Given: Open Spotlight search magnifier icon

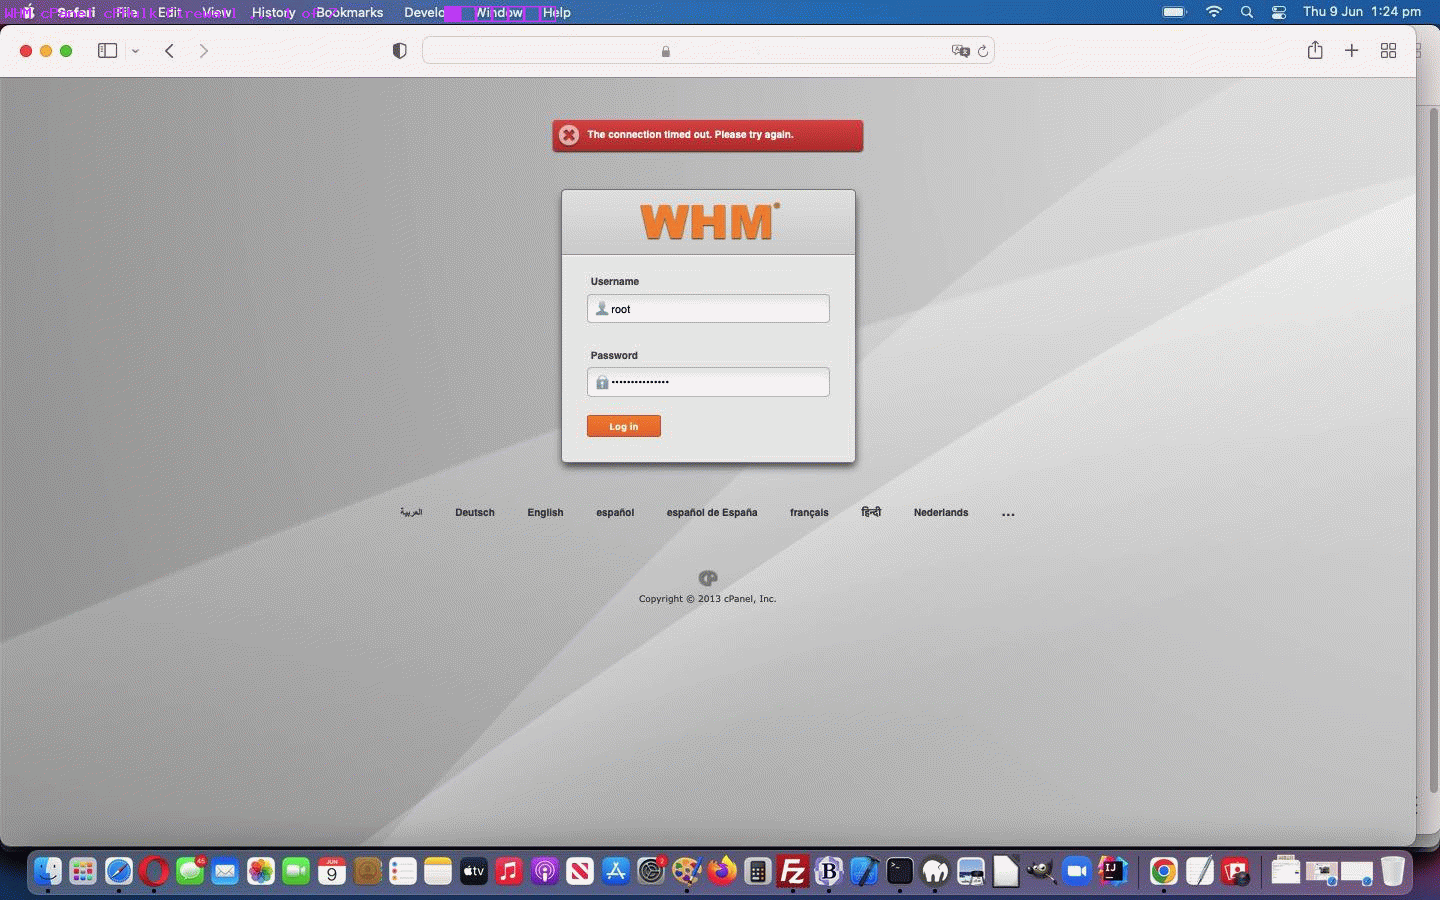Looking at the screenshot, I should (x=1247, y=12).
